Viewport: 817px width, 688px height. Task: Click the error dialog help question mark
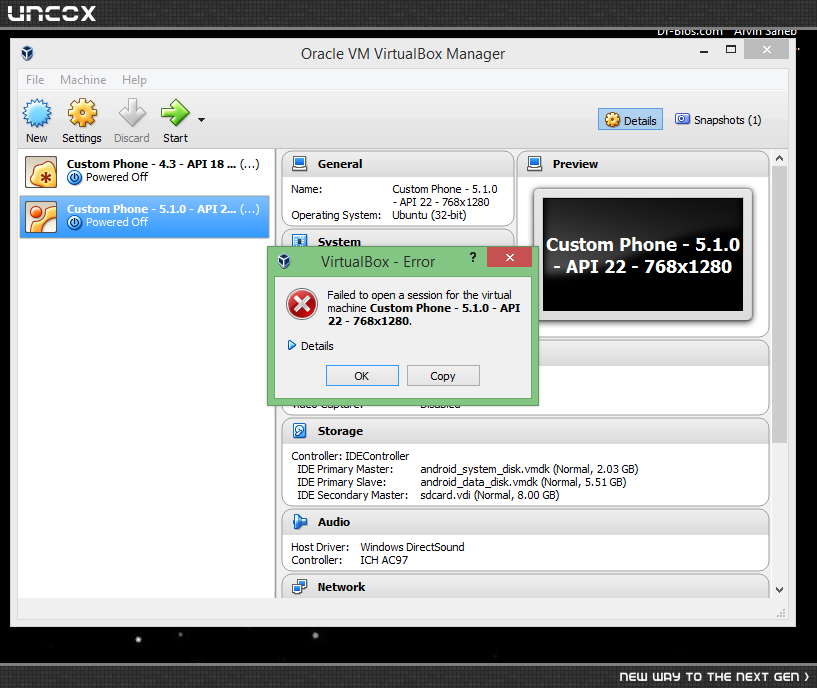(x=473, y=257)
